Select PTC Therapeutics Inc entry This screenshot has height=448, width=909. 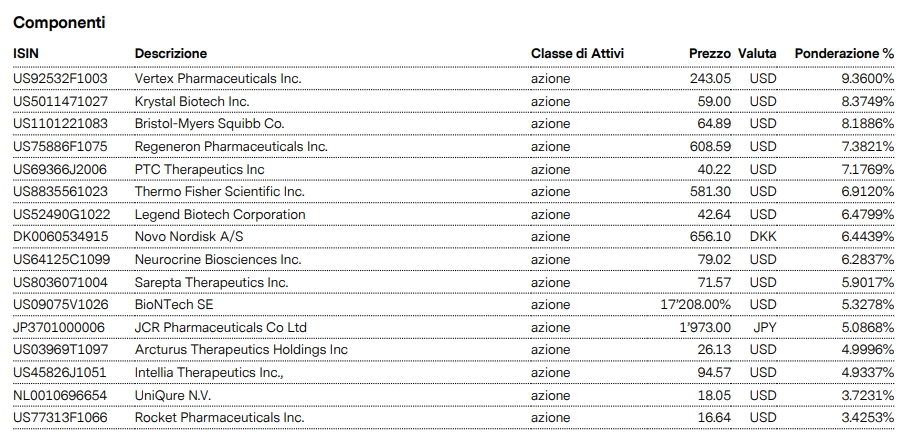(199, 169)
